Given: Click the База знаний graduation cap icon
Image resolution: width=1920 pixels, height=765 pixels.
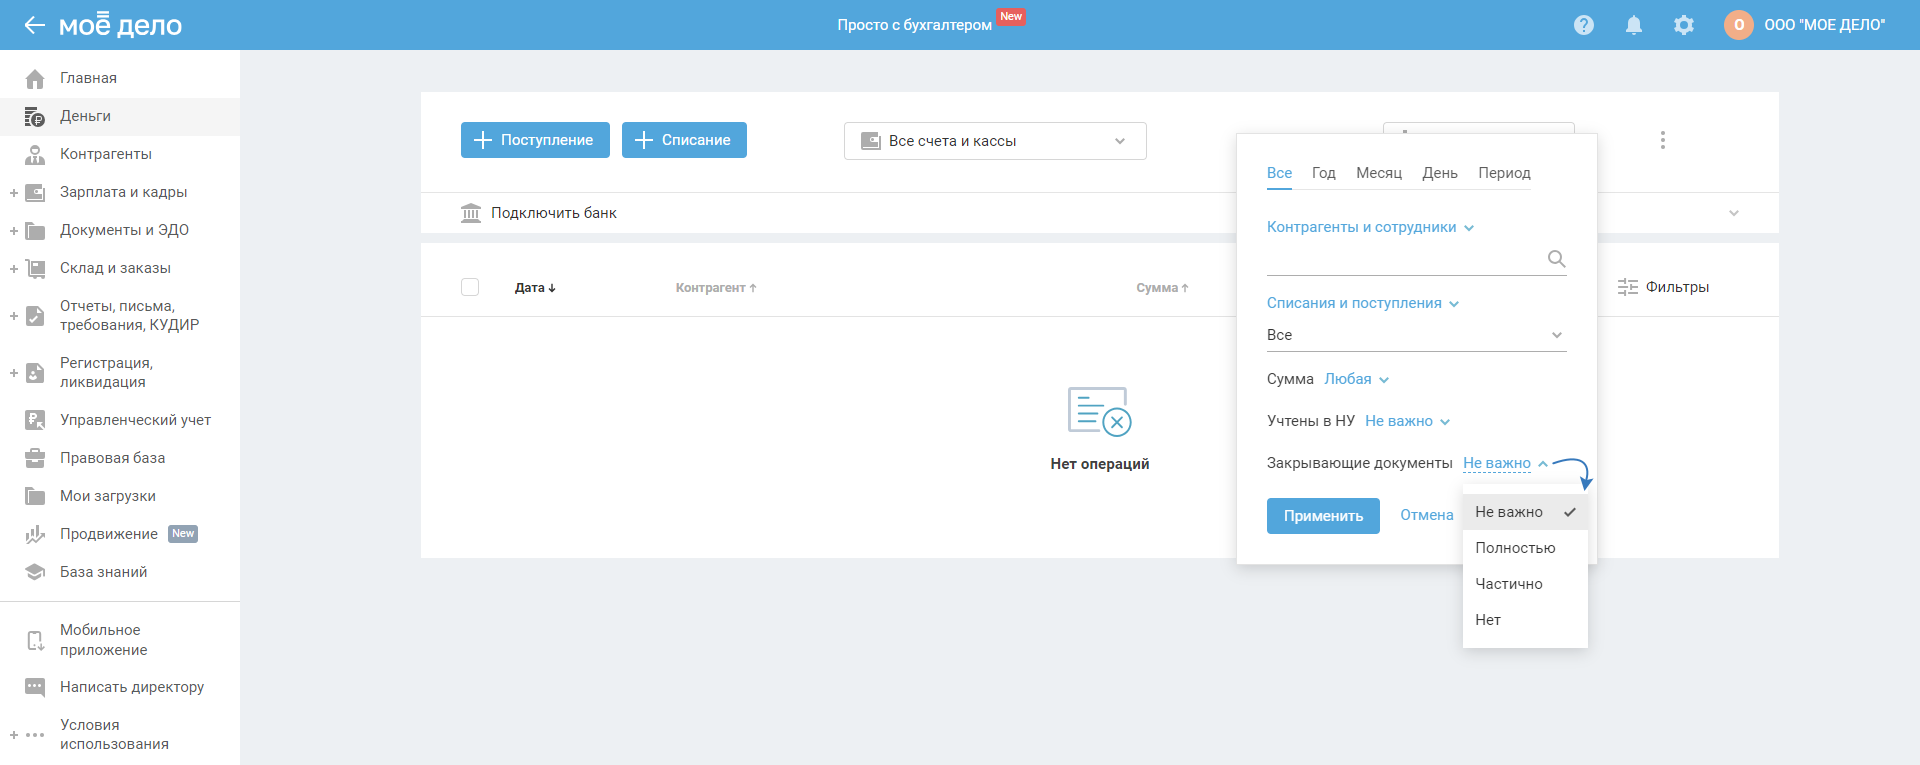Looking at the screenshot, I should 35,572.
